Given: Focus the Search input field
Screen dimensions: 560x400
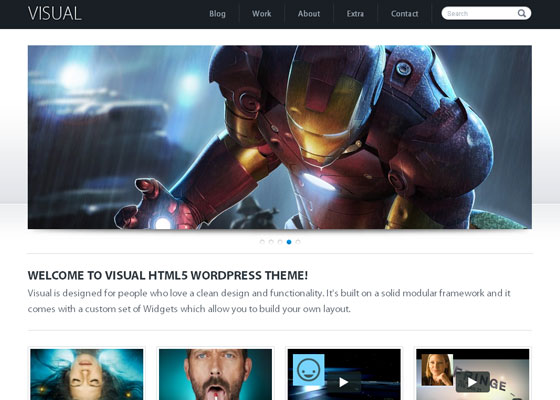Looking at the screenshot, I should (486, 13).
